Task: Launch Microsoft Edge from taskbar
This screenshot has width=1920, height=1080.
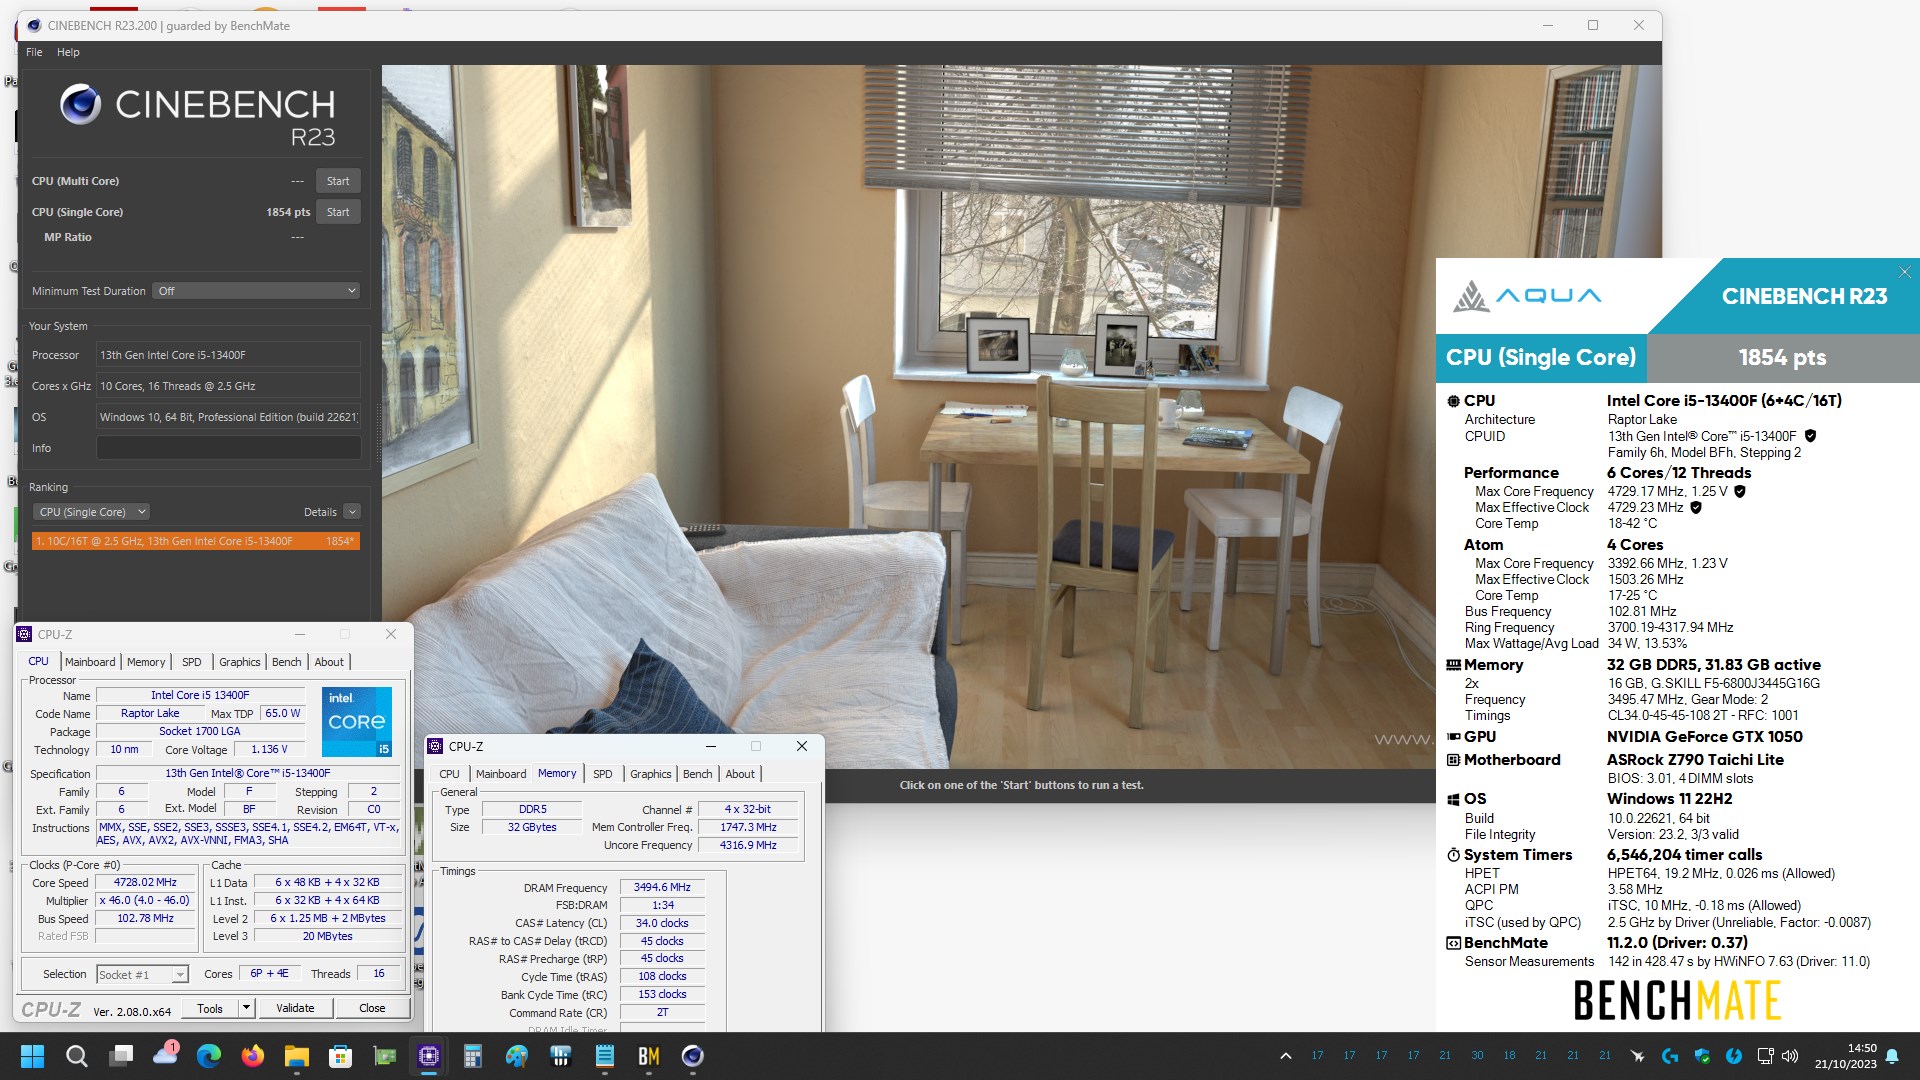Action: 209,1056
